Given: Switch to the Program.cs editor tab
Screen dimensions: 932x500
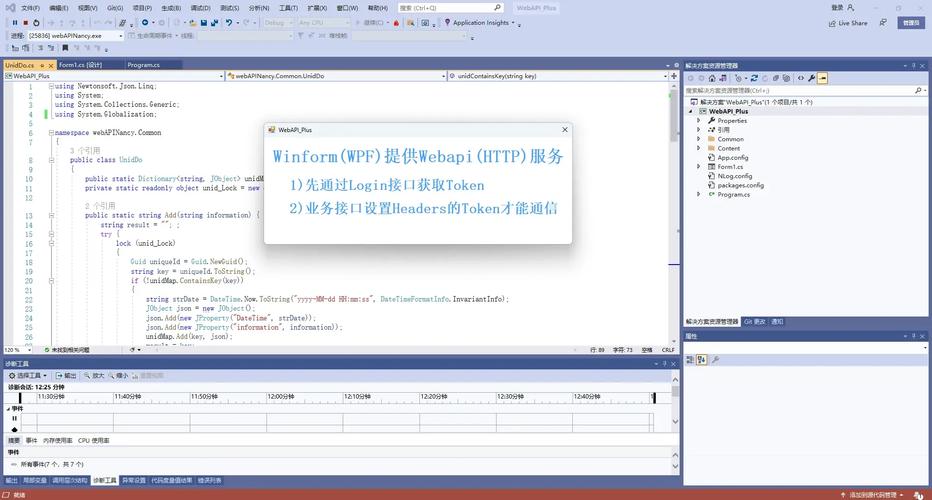Looking at the screenshot, I should click(143, 65).
